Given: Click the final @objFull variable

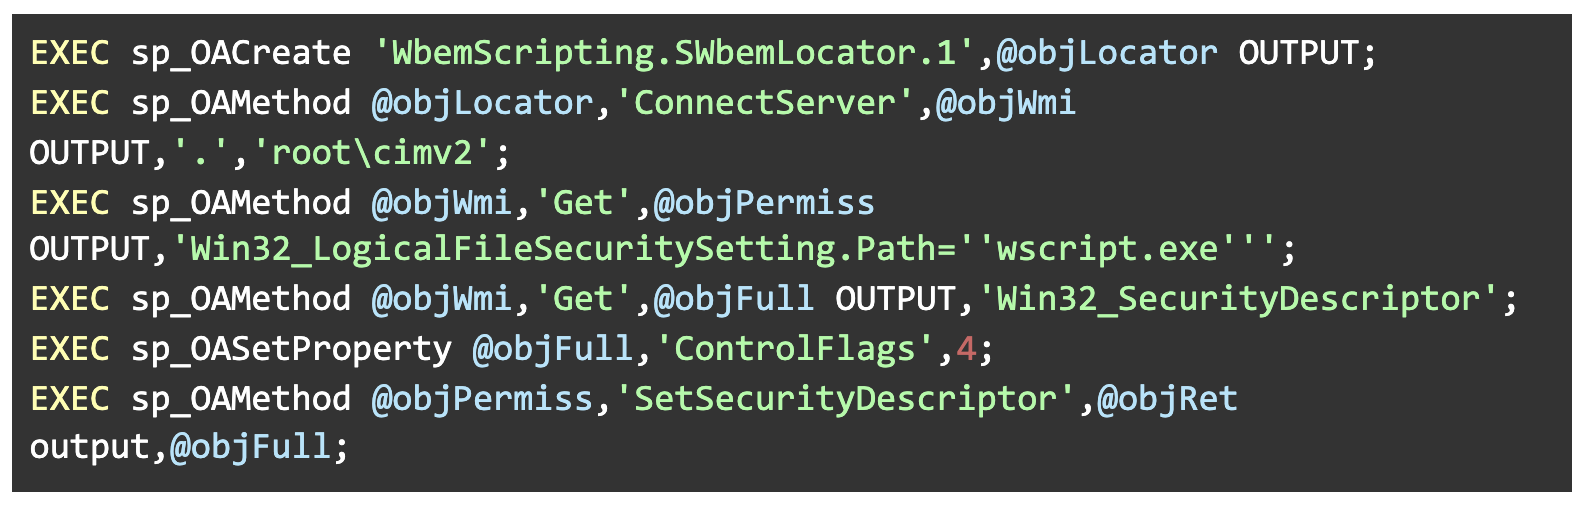Looking at the screenshot, I should (250, 447).
